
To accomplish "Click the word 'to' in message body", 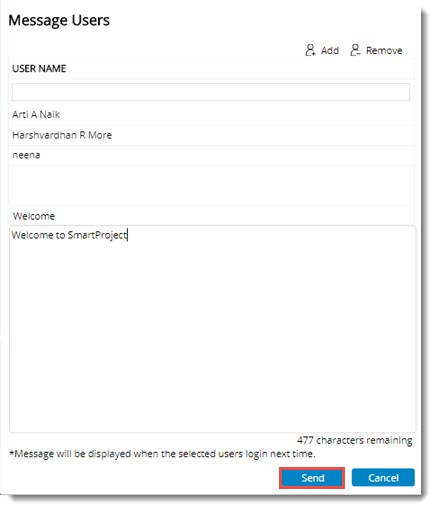I will tap(60, 235).
